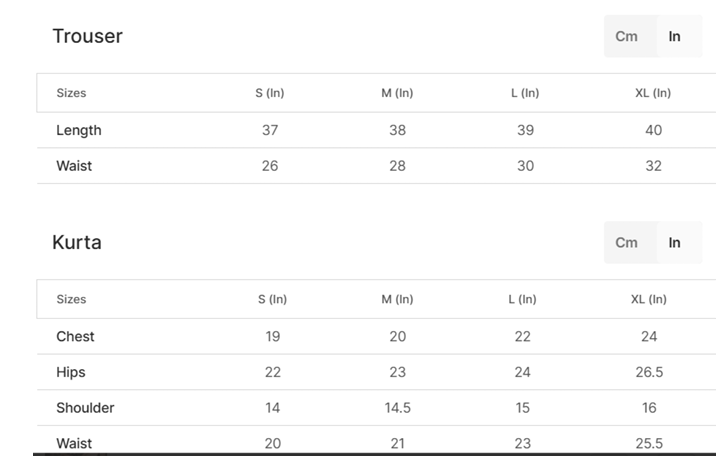Click the Trouser section heading
The height and width of the screenshot is (462, 716).
click(x=87, y=37)
